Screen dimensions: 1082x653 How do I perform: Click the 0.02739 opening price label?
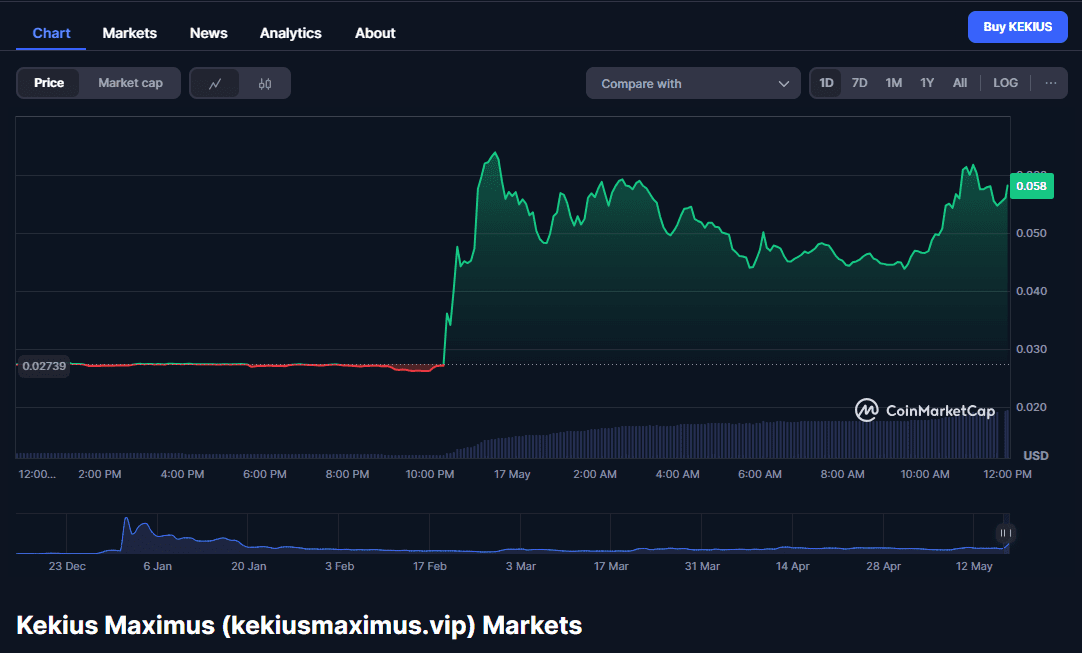(44, 366)
